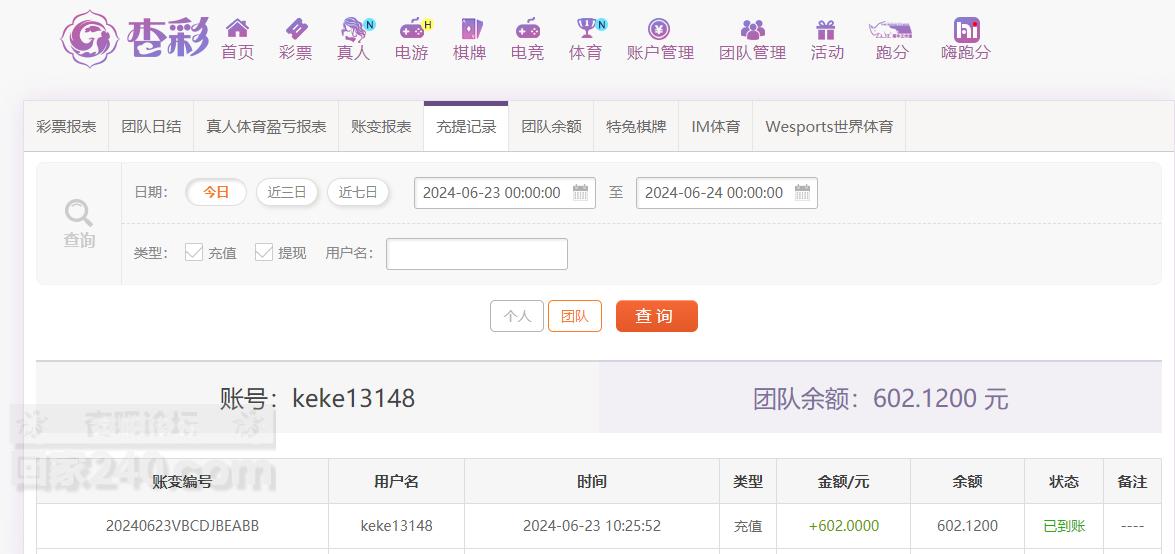This screenshot has width=1175, height=554.
Task: Select the 今日 date filter
Action: coord(216,192)
